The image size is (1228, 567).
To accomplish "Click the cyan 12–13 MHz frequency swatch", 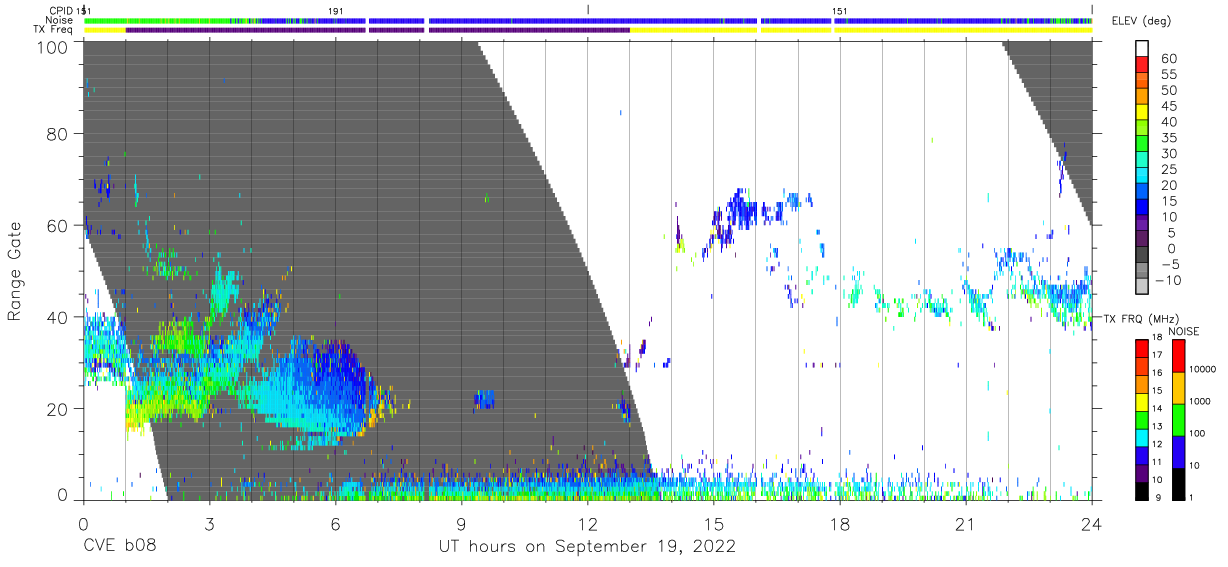I will pyautogui.click(x=1141, y=436).
